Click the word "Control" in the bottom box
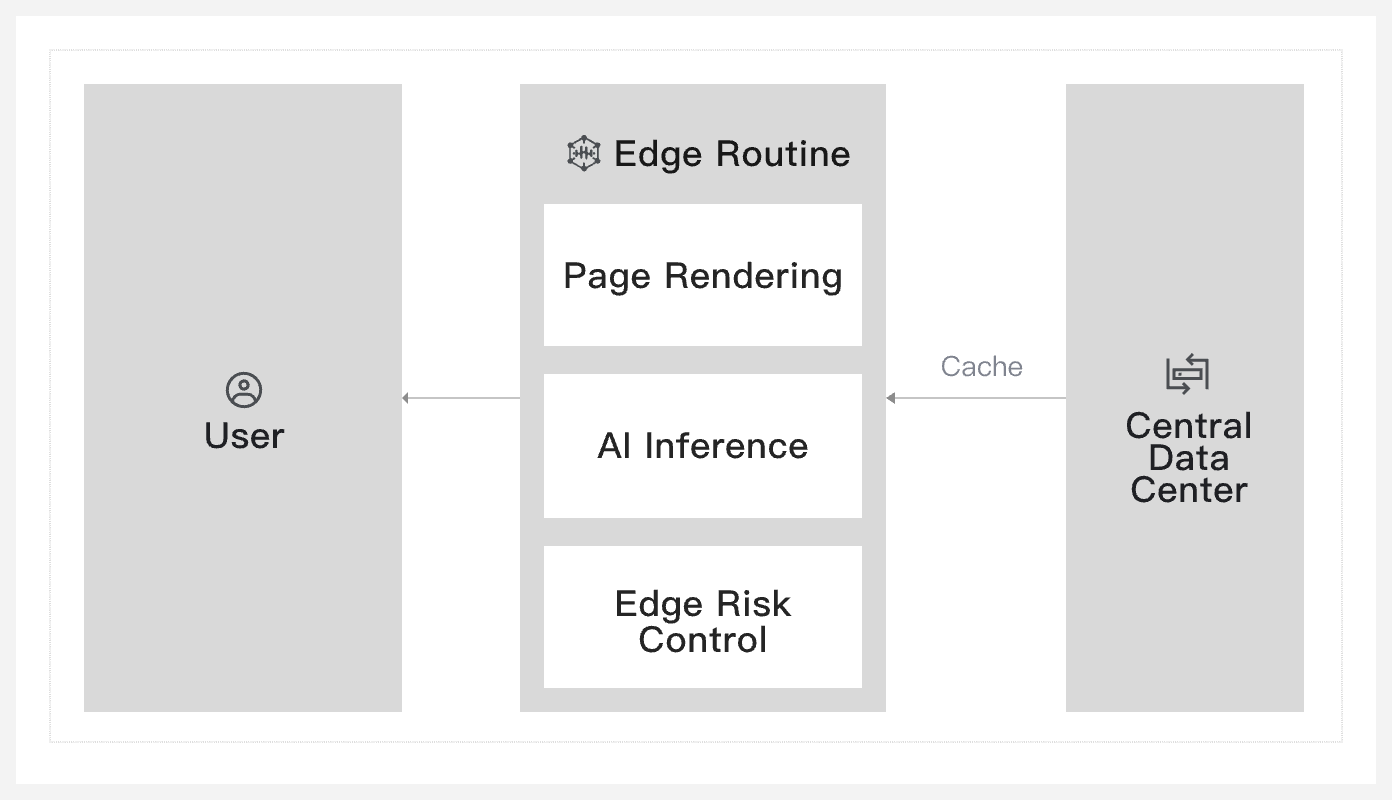Viewport: 1392px width, 800px height. [x=702, y=640]
